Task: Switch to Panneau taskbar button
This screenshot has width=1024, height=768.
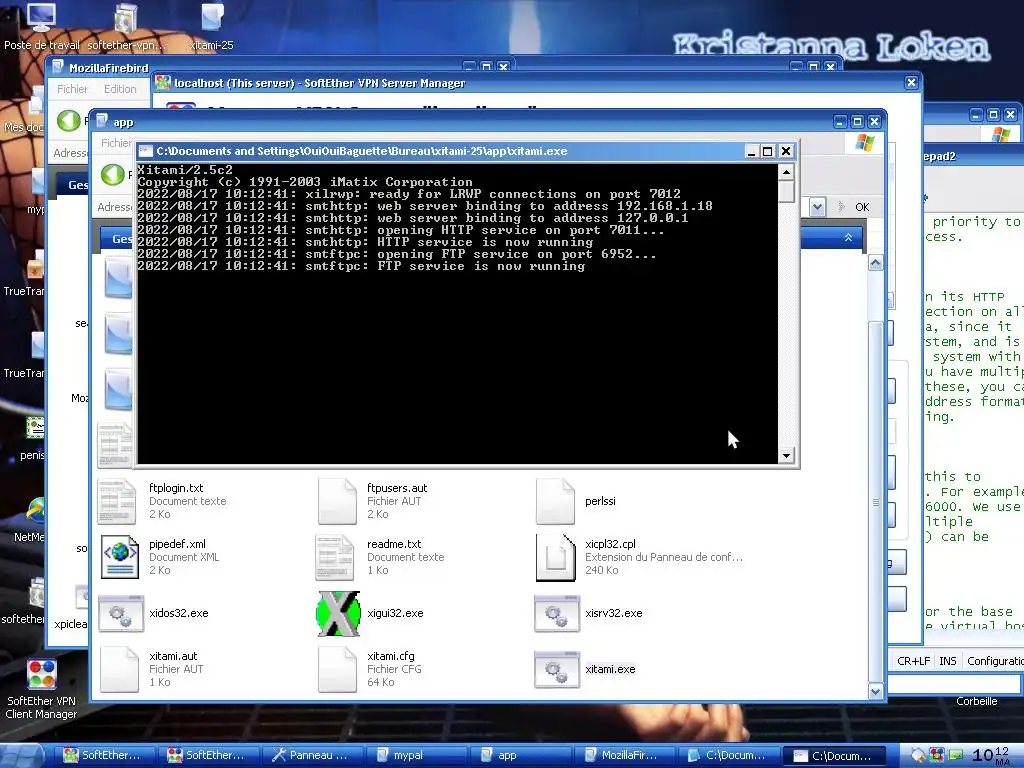Action: (312, 755)
